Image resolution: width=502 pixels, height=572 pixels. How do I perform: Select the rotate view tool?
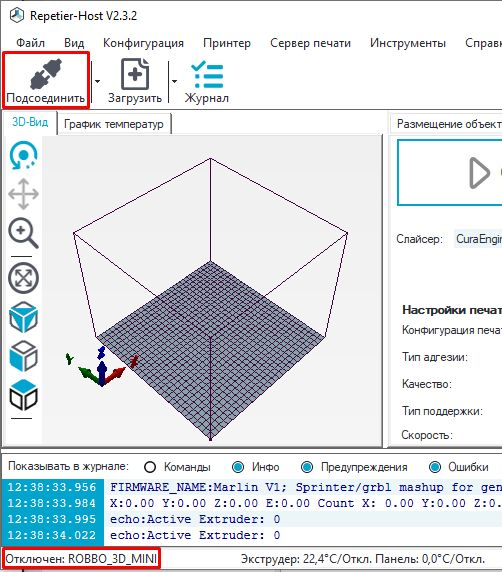pos(23,155)
